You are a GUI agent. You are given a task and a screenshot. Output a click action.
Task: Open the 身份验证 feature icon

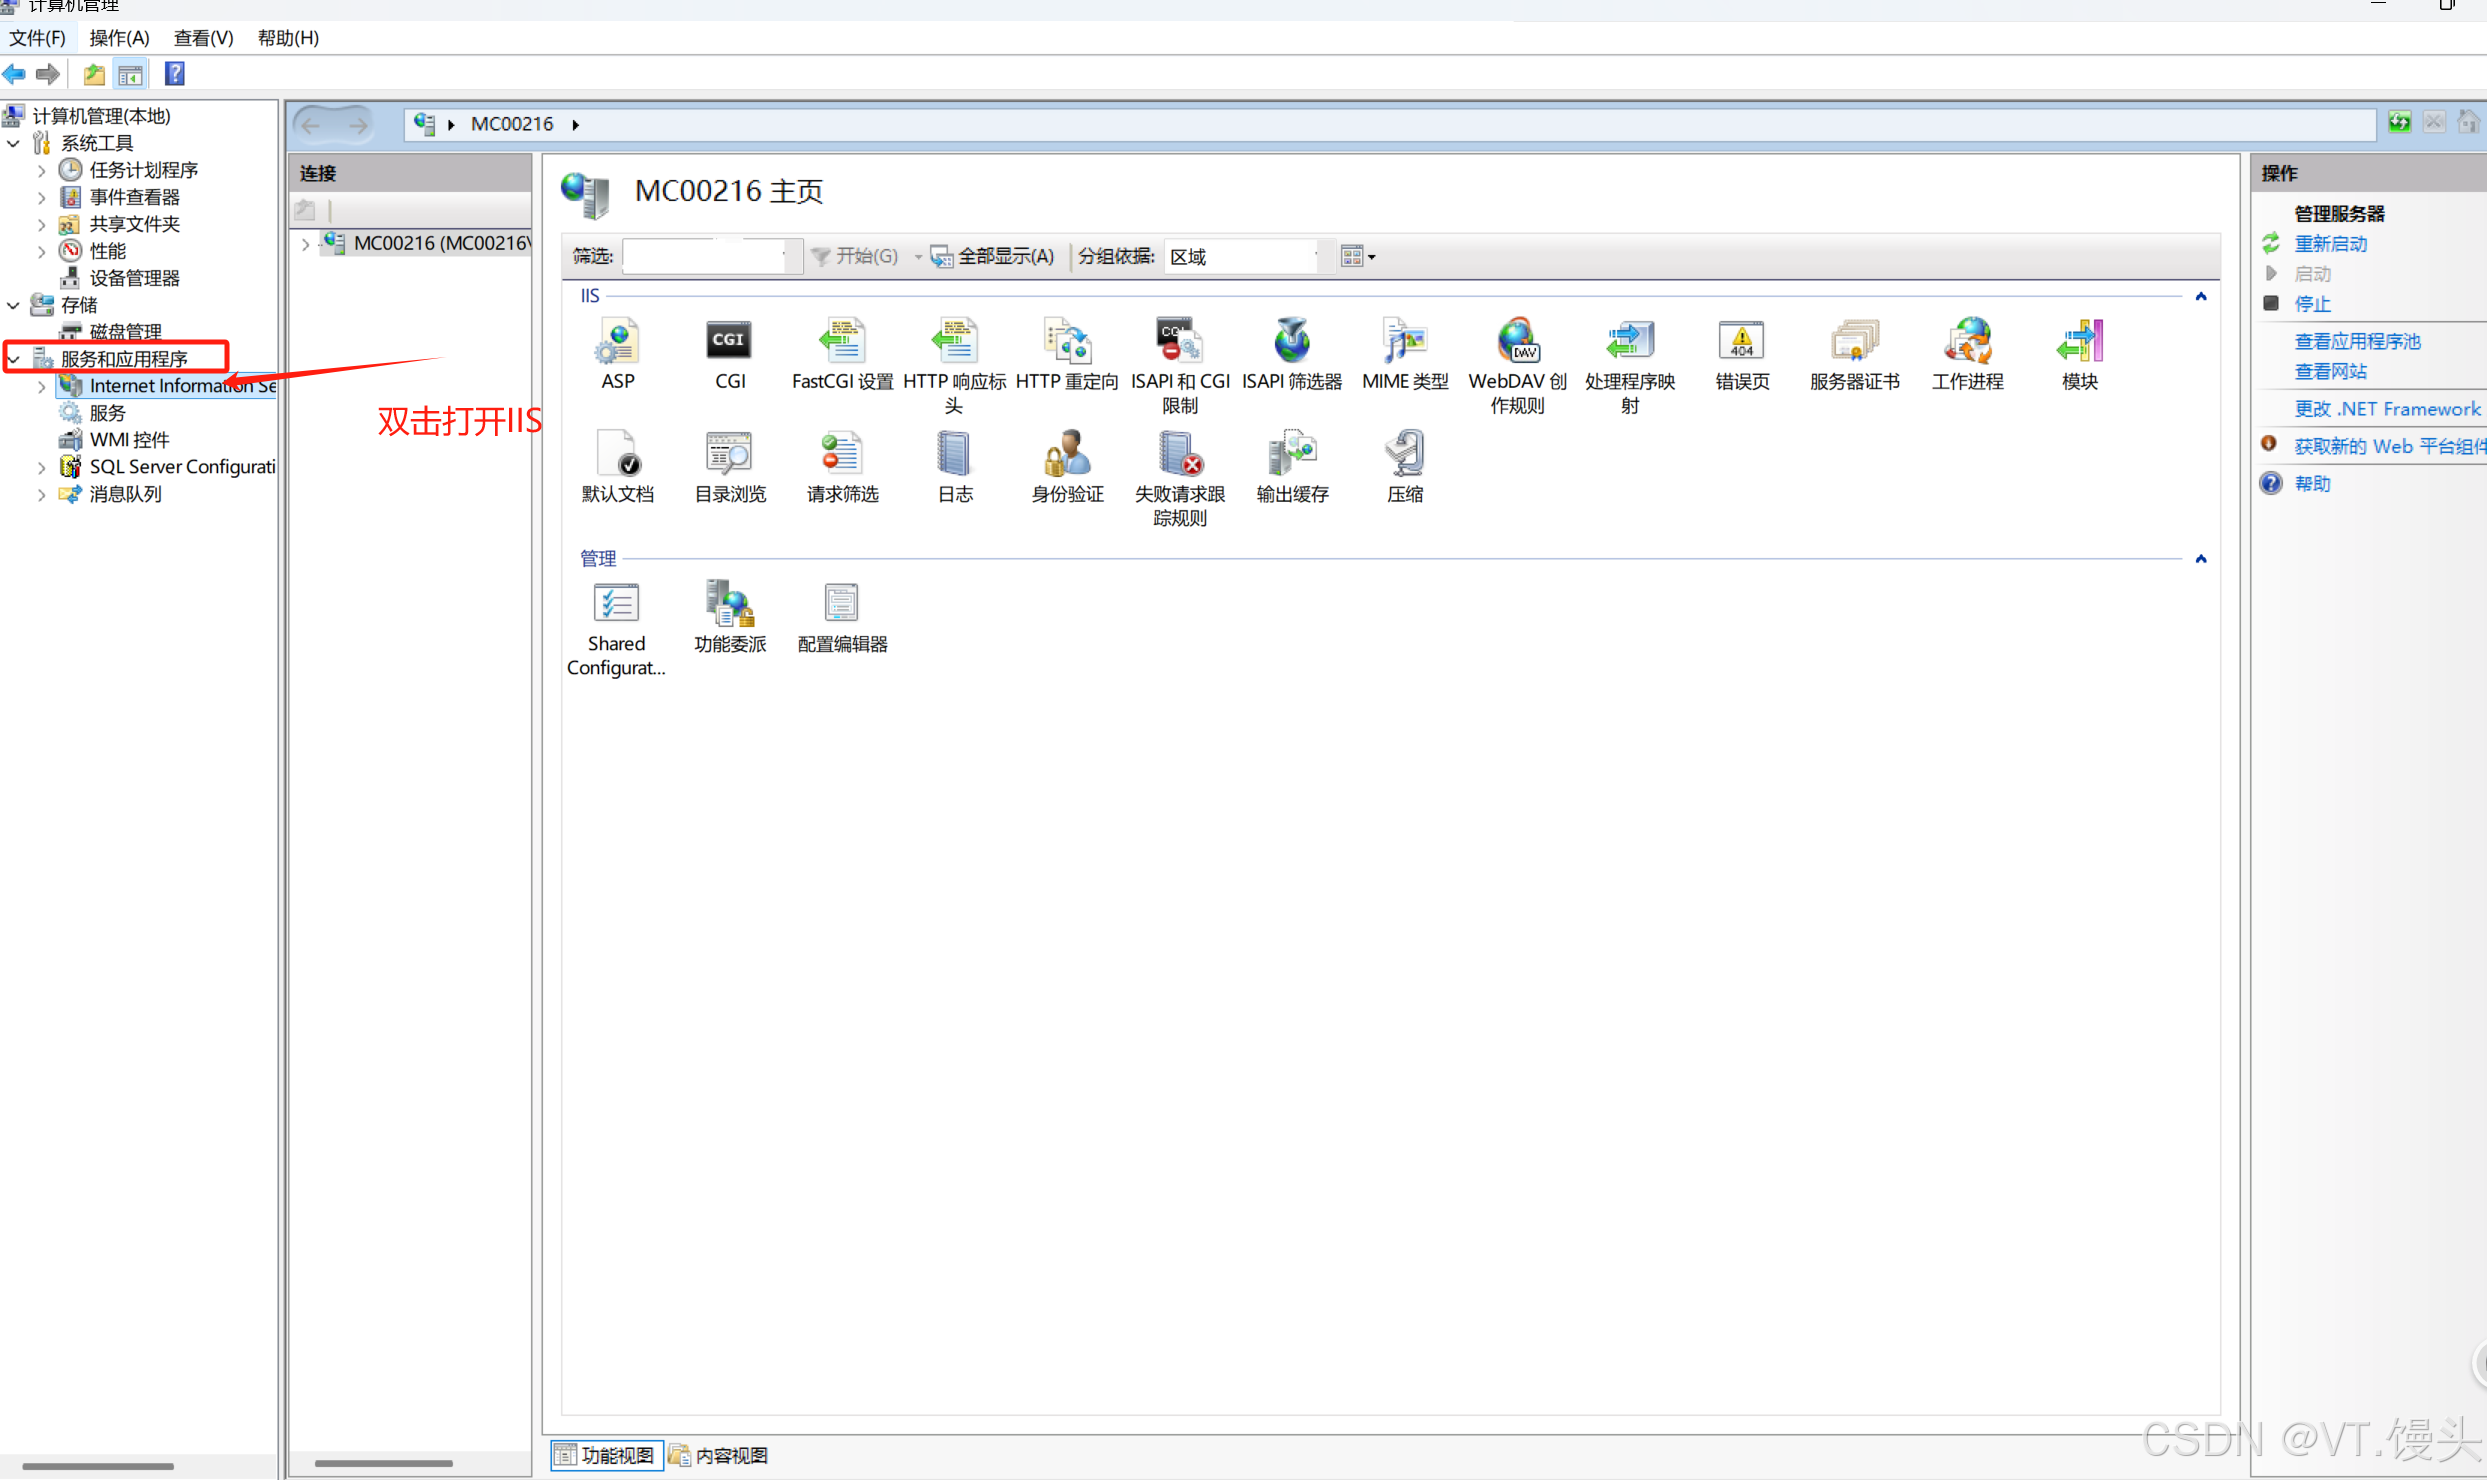(1066, 455)
